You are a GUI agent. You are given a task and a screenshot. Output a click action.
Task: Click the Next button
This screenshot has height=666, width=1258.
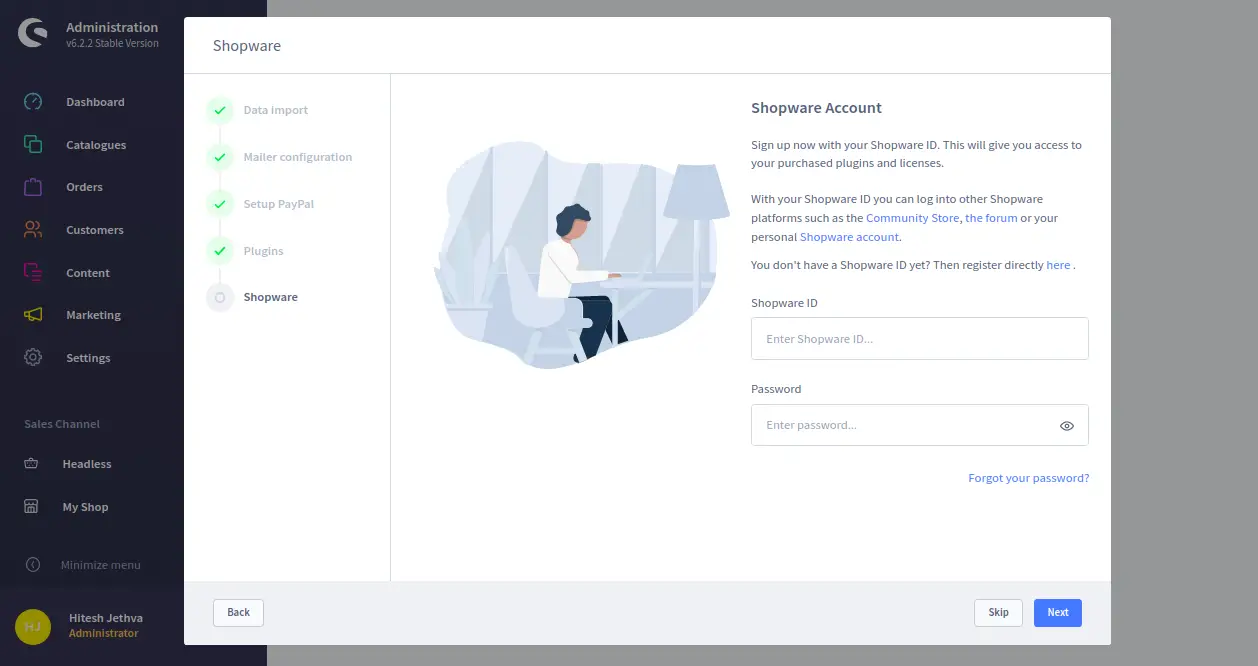pyautogui.click(x=1057, y=613)
